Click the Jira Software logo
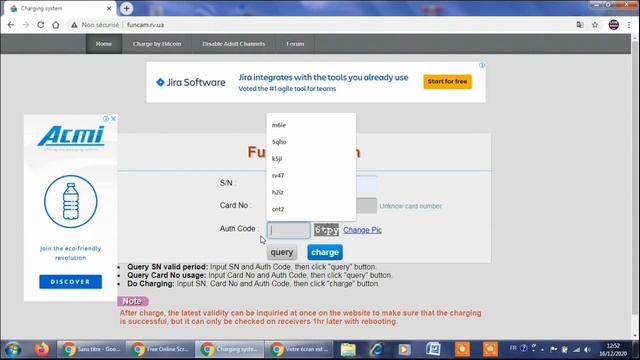The width and height of the screenshot is (640, 360). pyautogui.click(x=191, y=82)
